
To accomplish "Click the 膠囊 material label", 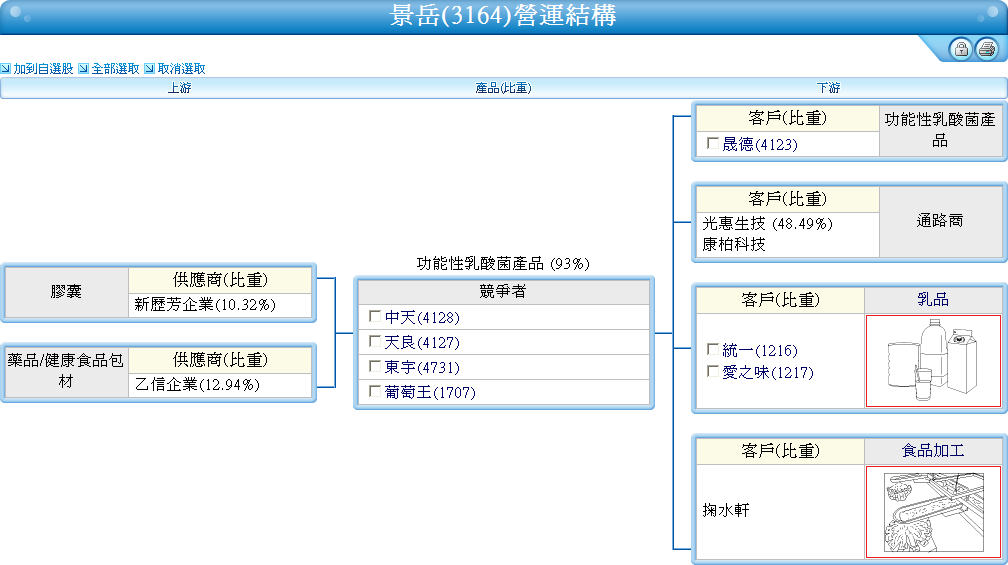I will 66,292.
